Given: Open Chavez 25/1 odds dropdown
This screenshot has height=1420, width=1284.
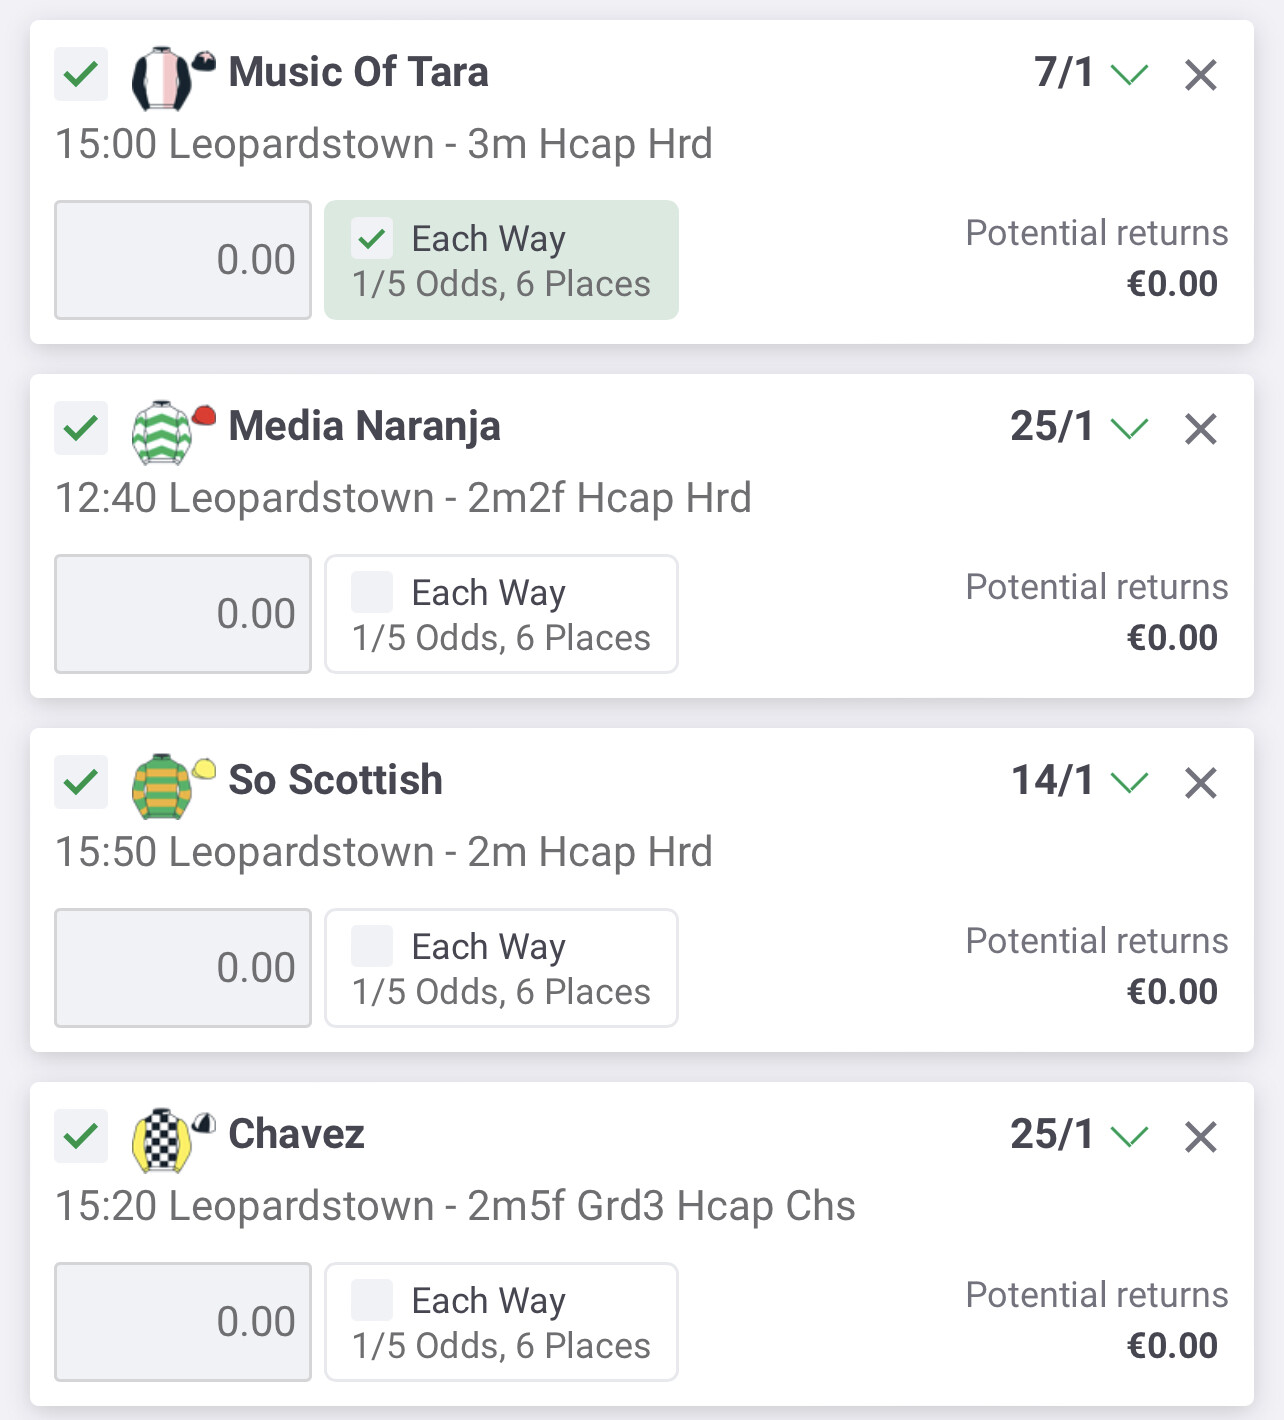Looking at the screenshot, I should [x=1130, y=1137].
